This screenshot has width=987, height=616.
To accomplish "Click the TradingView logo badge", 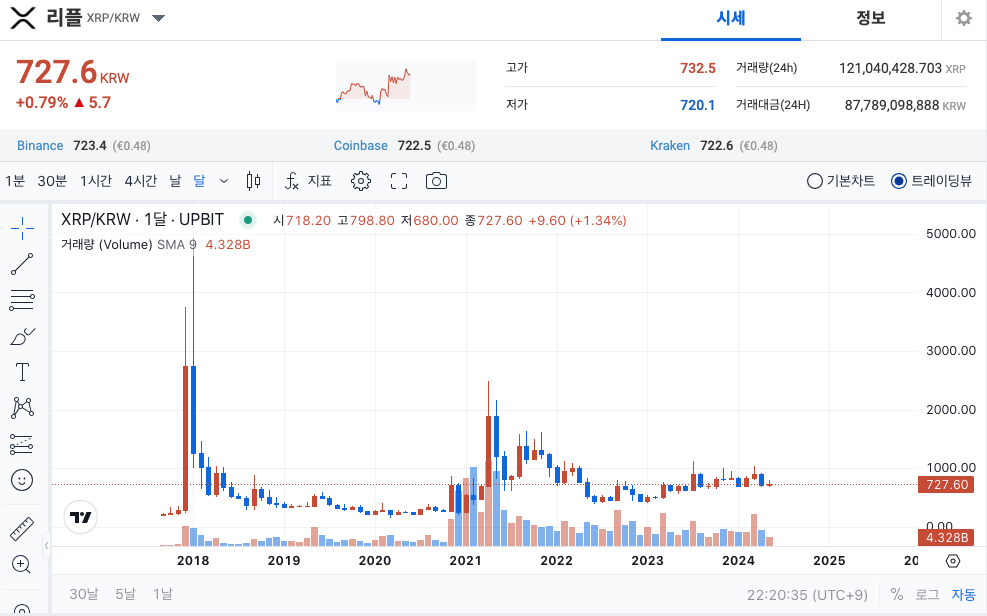I will (81, 517).
